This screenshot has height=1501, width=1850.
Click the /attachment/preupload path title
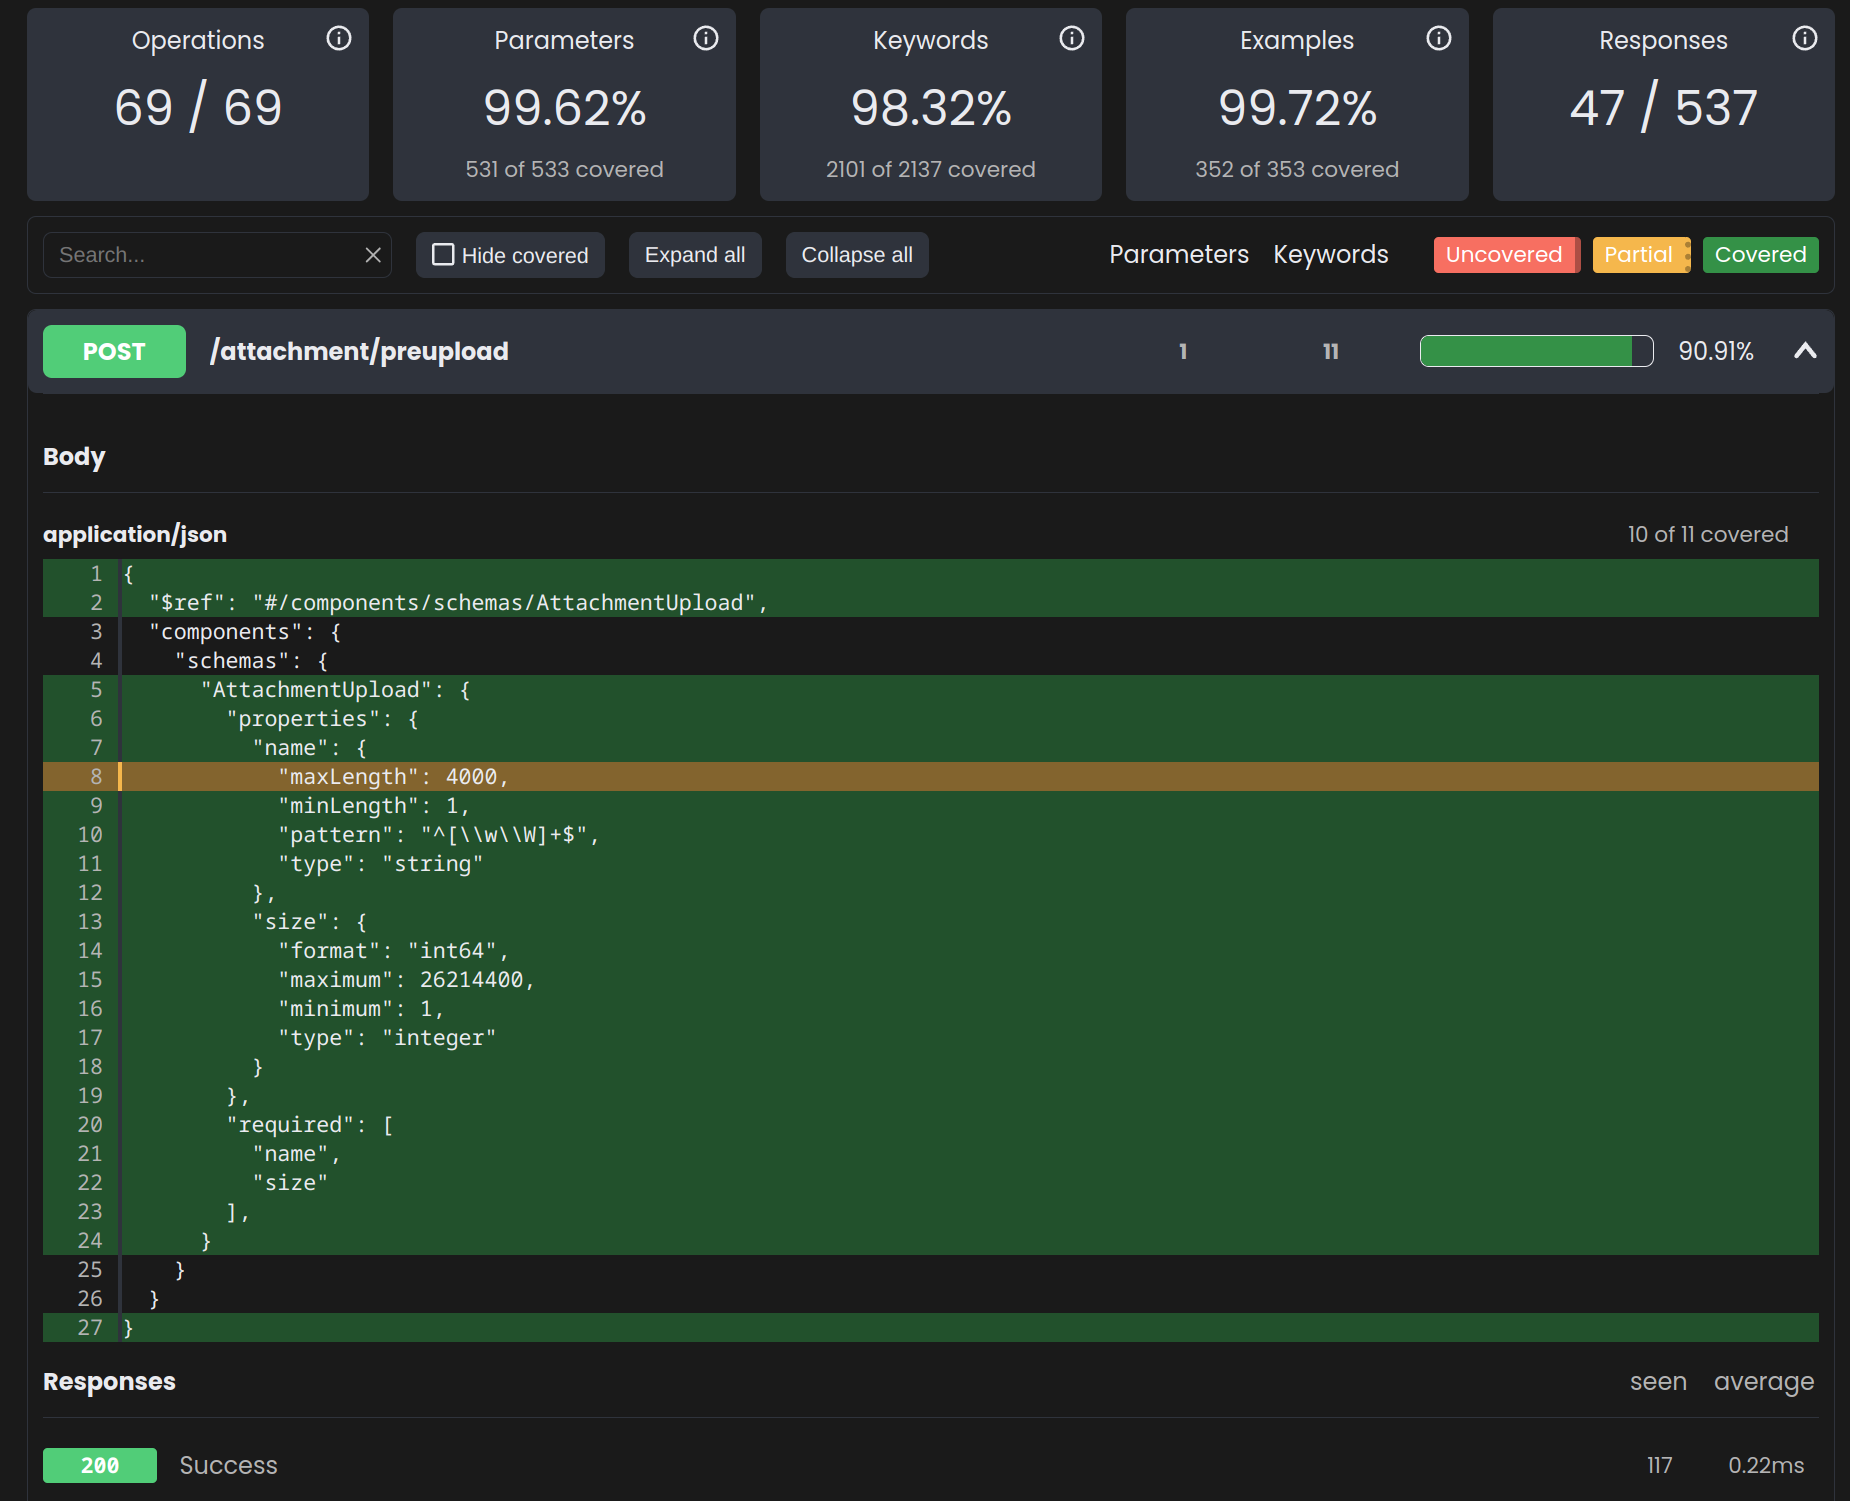click(x=359, y=351)
